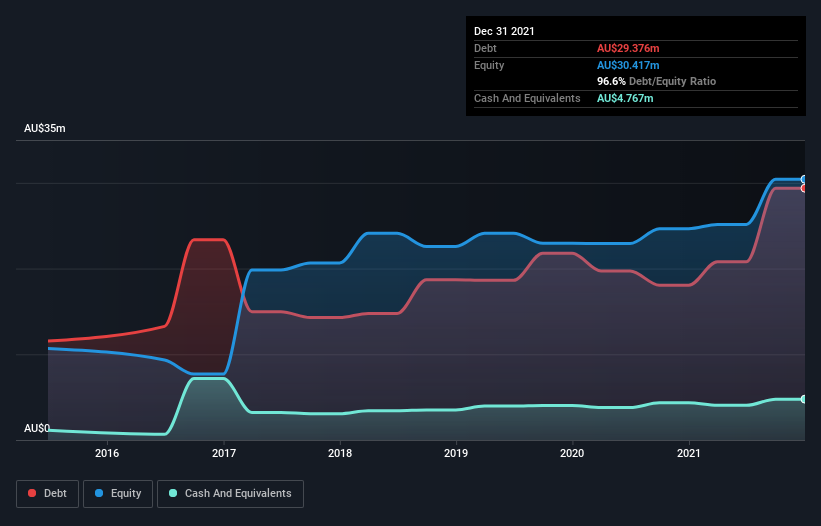Click the AU$30.417m equity value

click(x=628, y=65)
